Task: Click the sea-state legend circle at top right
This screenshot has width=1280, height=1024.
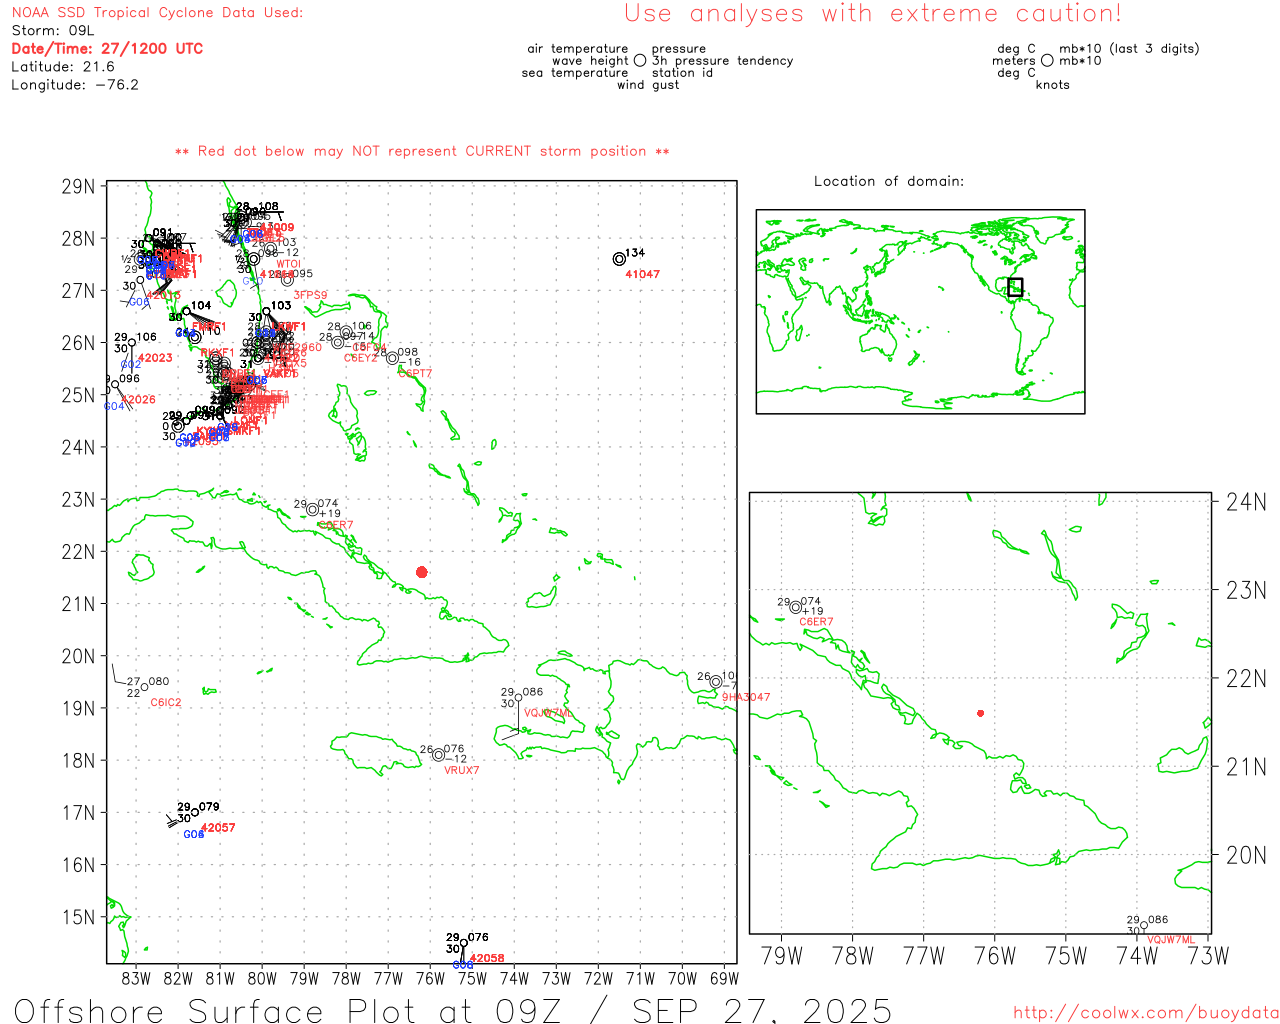Action: coord(1047,61)
